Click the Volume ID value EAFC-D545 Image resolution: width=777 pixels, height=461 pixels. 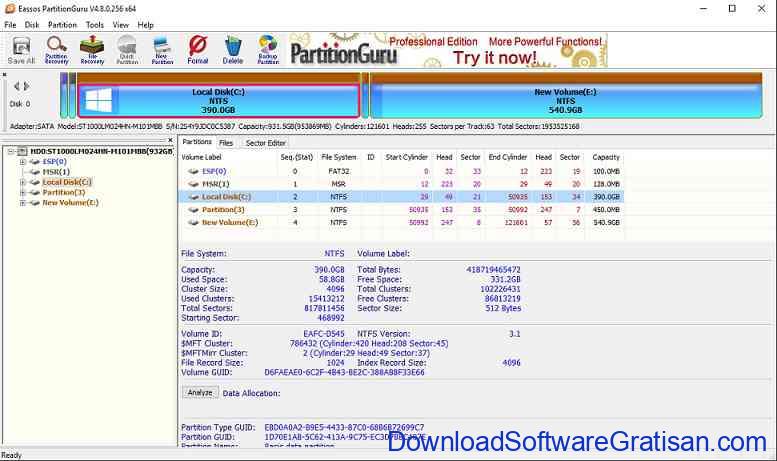324,334
